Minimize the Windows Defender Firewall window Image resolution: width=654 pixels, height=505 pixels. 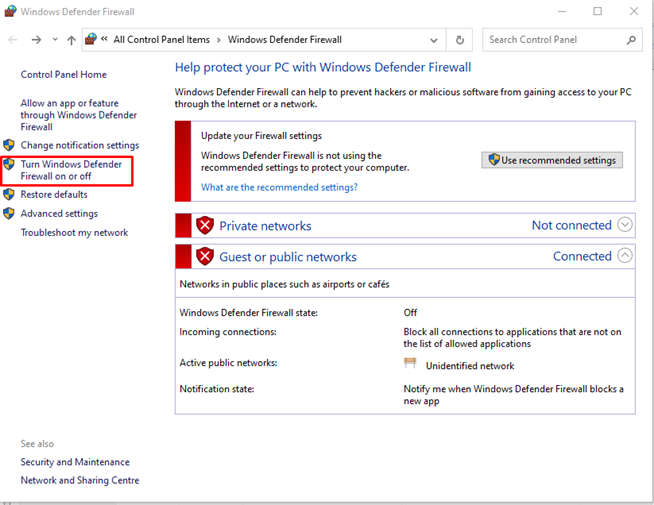[562, 11]
